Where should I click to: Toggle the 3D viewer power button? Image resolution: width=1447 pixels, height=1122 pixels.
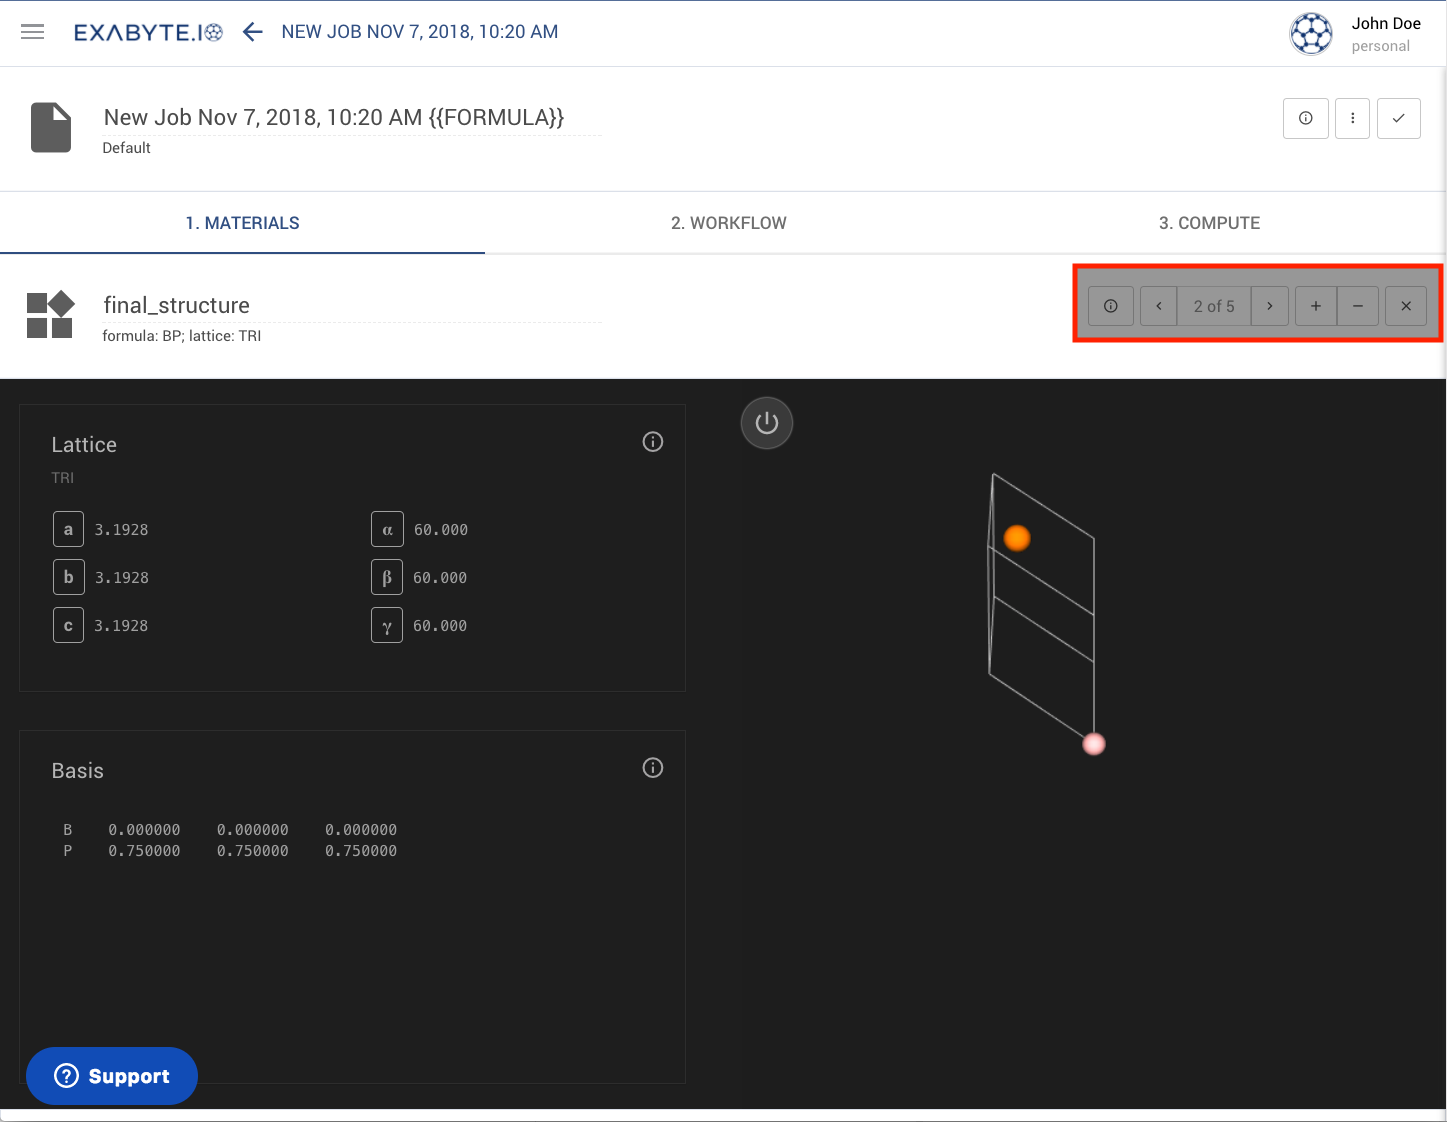point(767,423)
